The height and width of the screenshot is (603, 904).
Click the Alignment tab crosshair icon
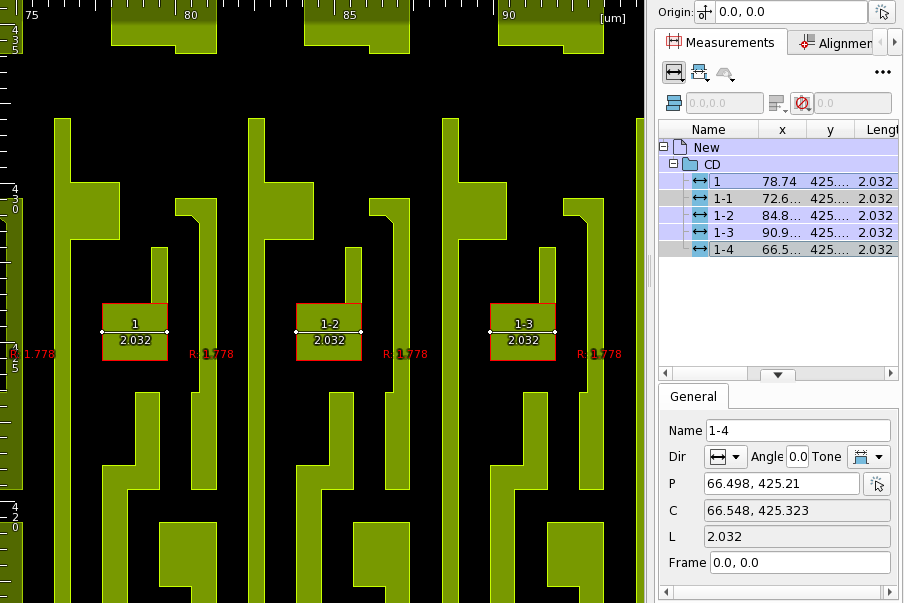tap(807, 42)
